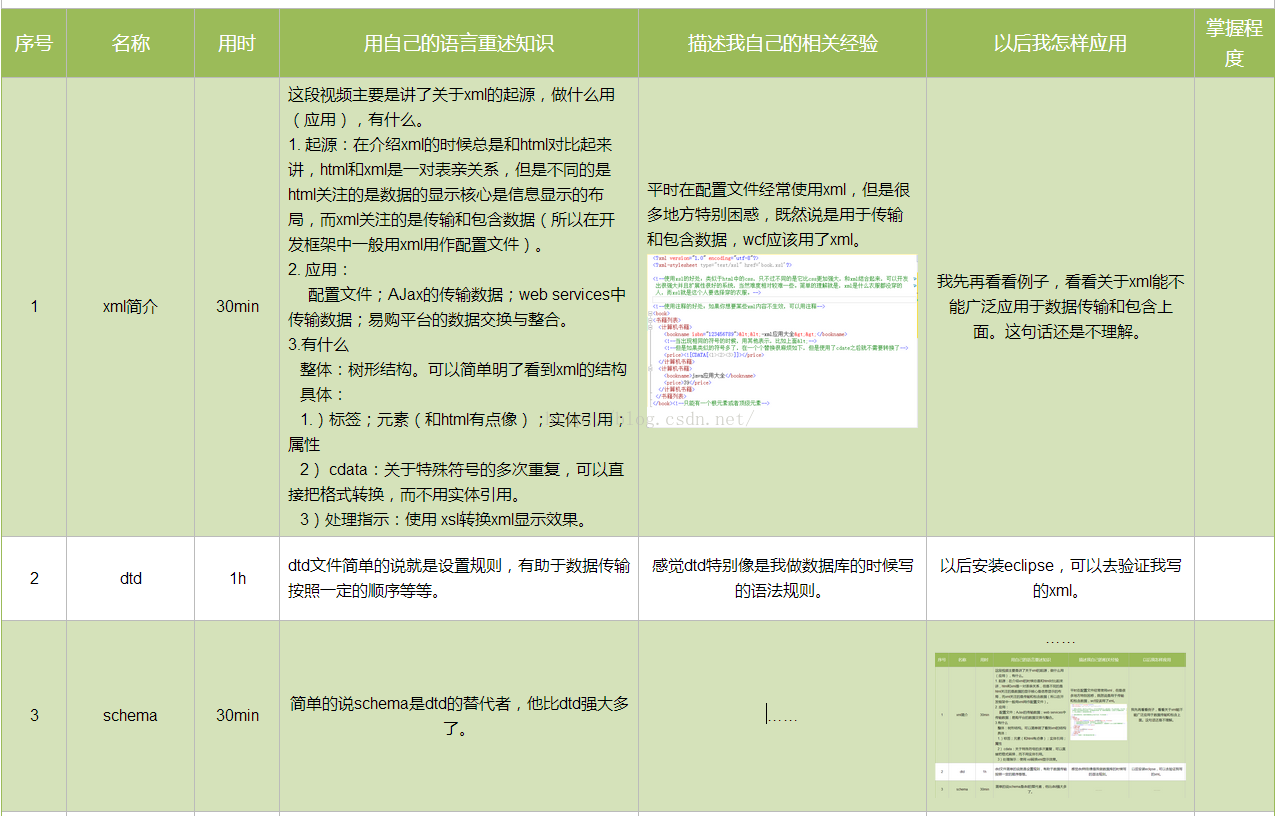Click the '用时' column header
Screen dimensions: 1280x816
click(x=237, y=44)
